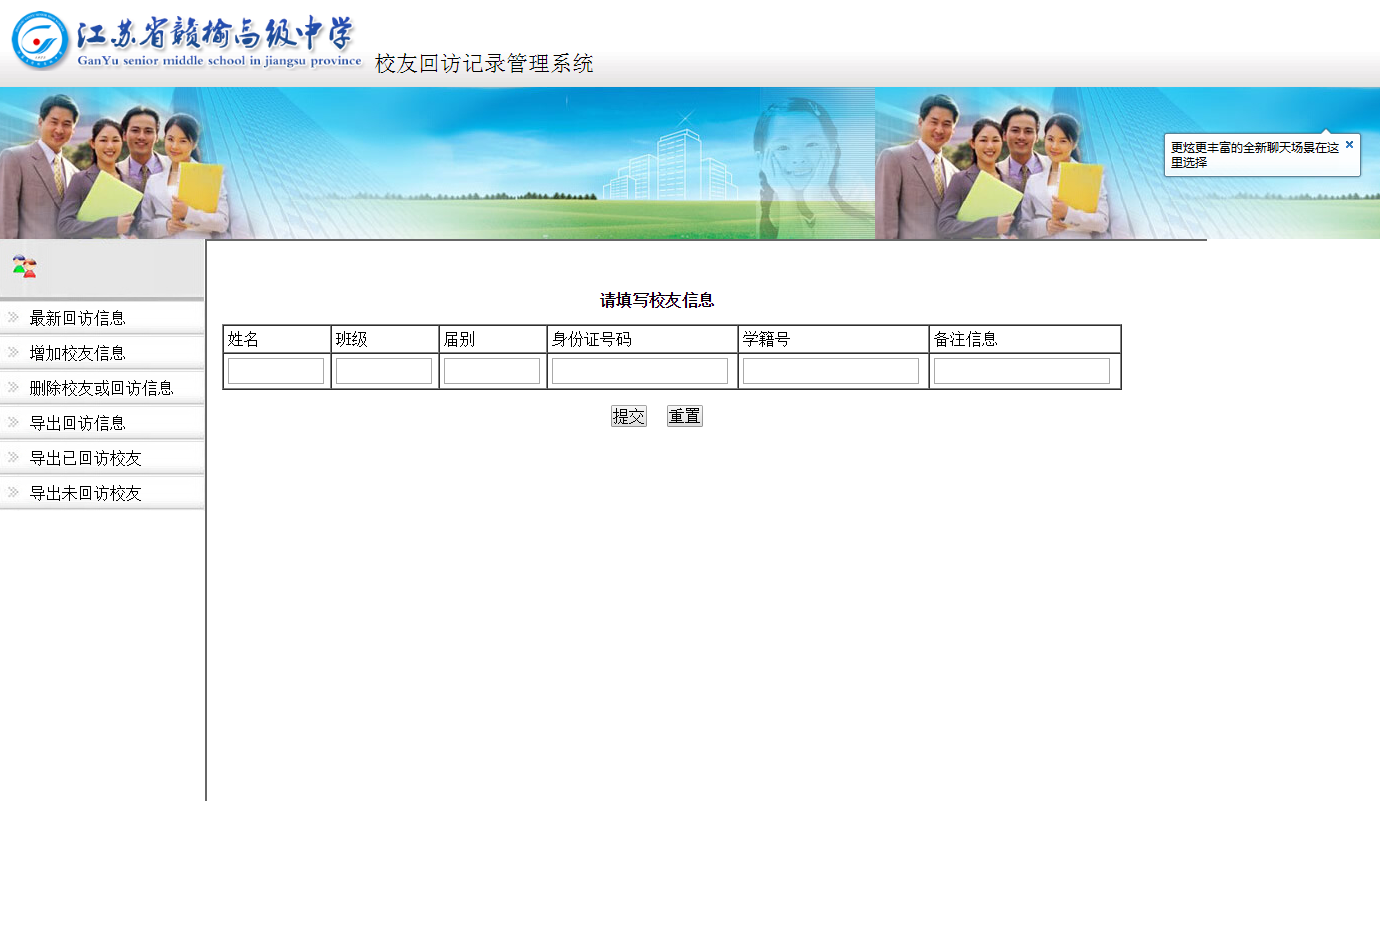Close the chat promotion popup

[1349, 144]
